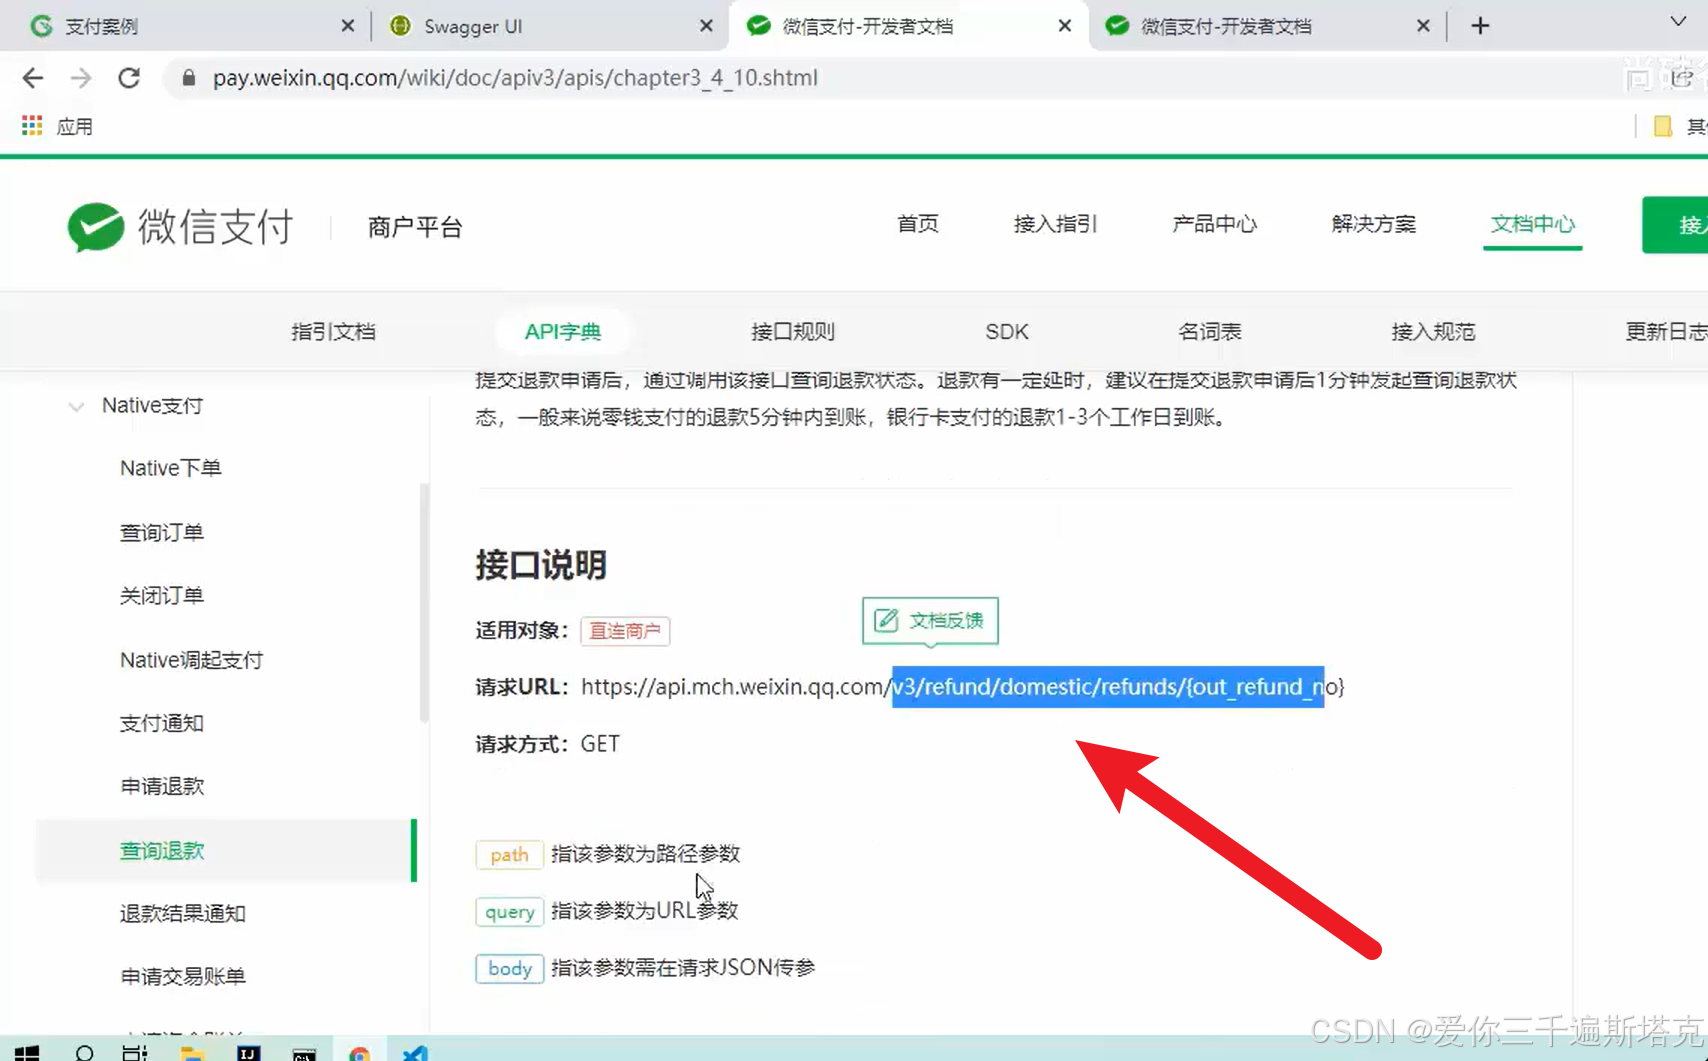1708x1061 pixels.
Task: Open 申请退款 in sidebar
Action: tap(162, 786)
